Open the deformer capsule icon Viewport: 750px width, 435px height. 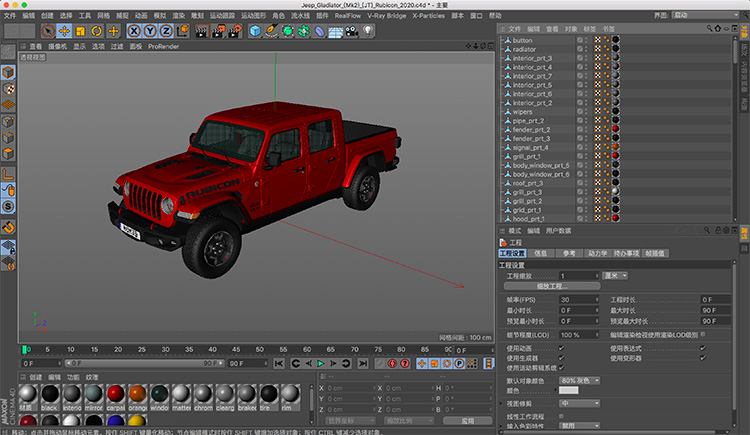(x=320, y=31)
